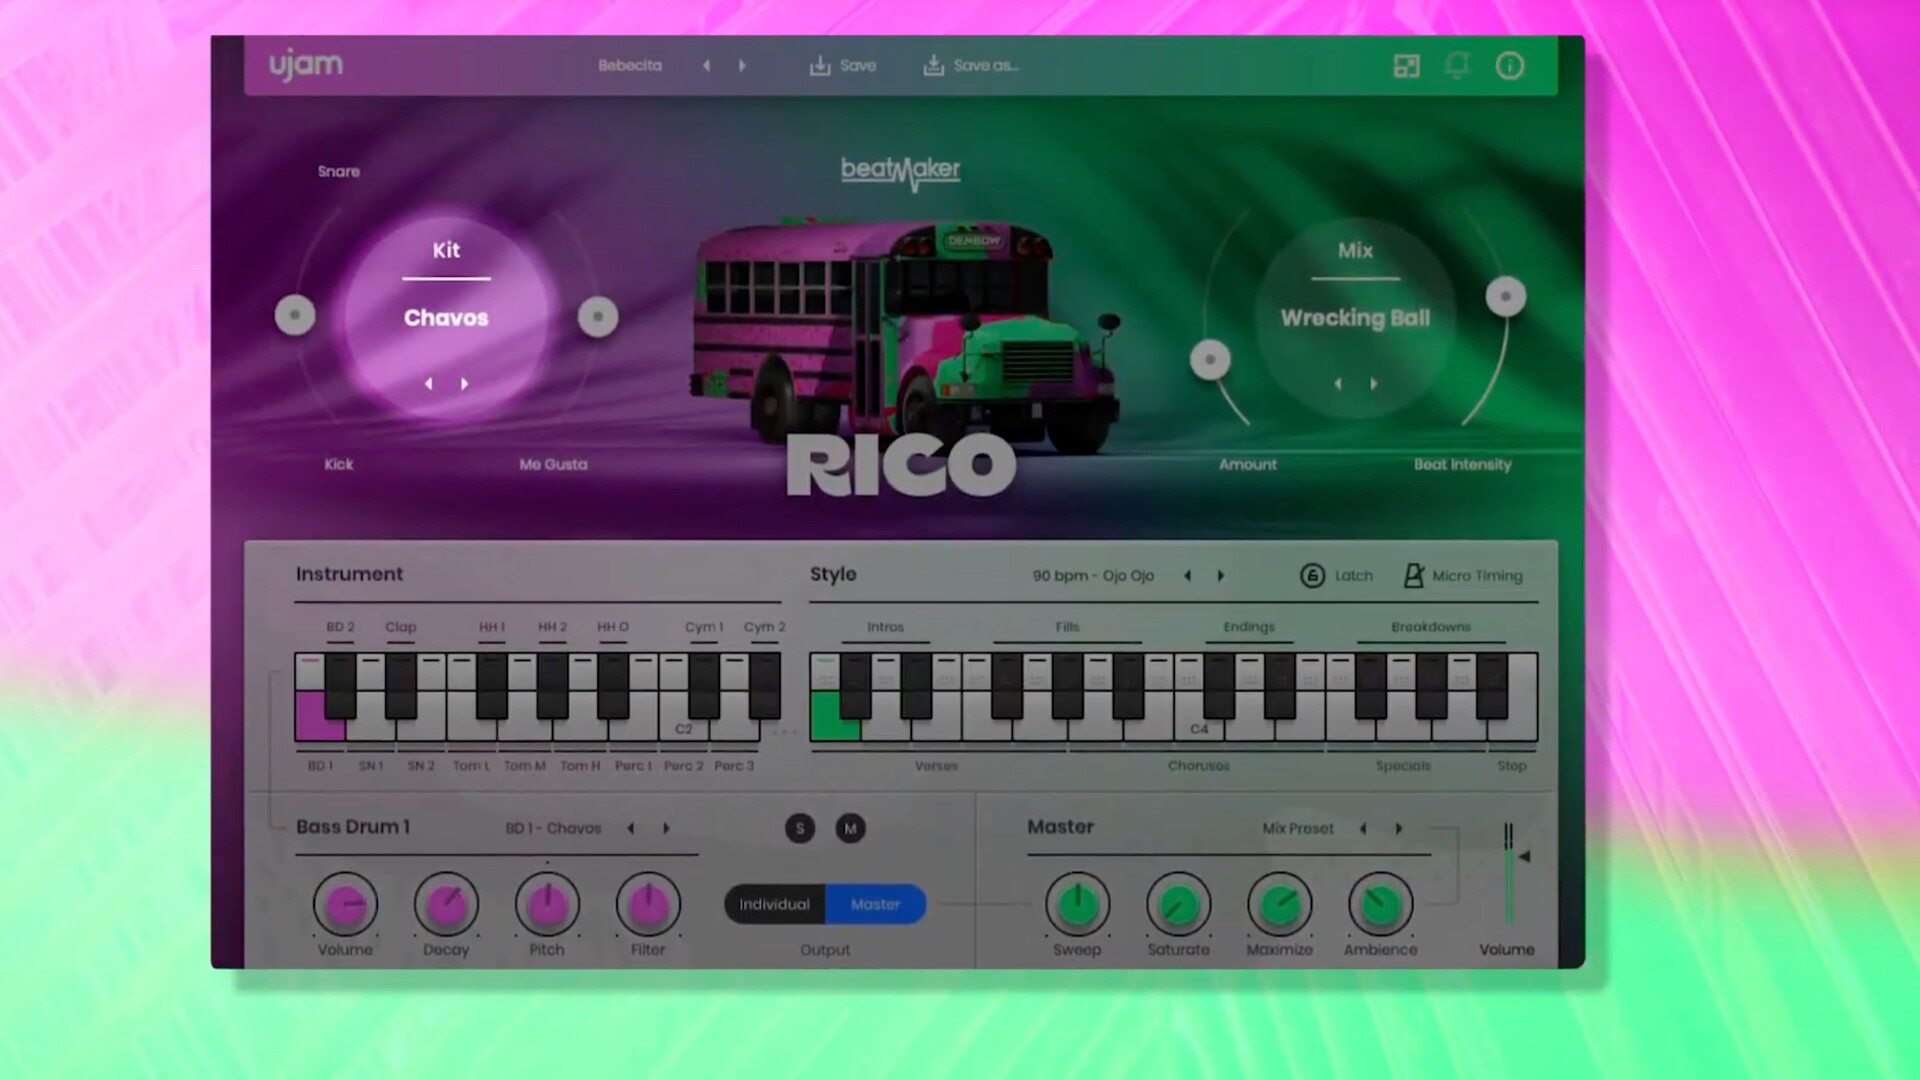
Task: Mute Bass Drum 1 with M button
Action: [850, 828]
